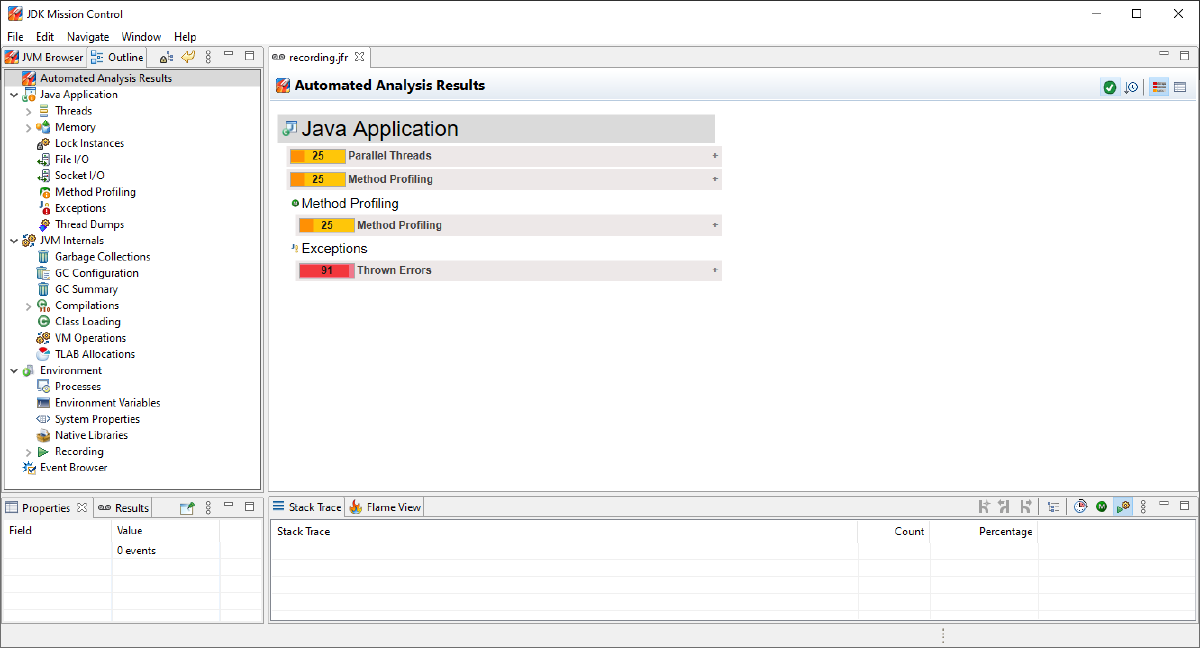Click the clock icon in Stack Trace toolbar
Viewport: 1200px width, 648px height.
pos(1080,507)
